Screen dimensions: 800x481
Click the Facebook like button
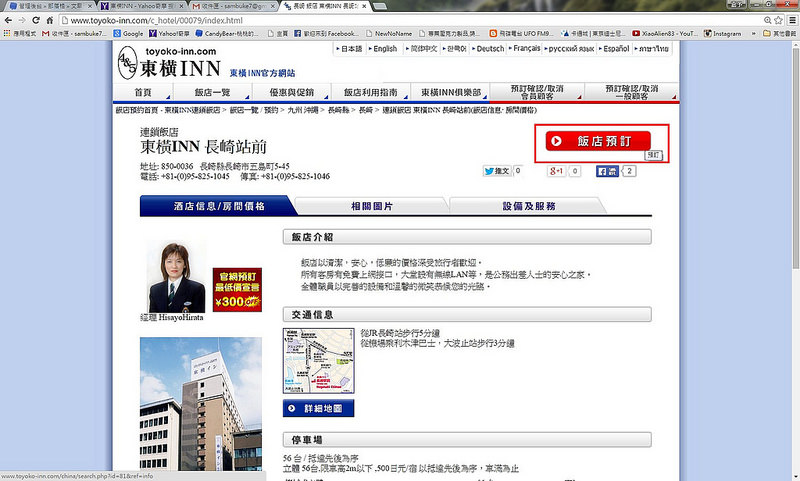607,171
